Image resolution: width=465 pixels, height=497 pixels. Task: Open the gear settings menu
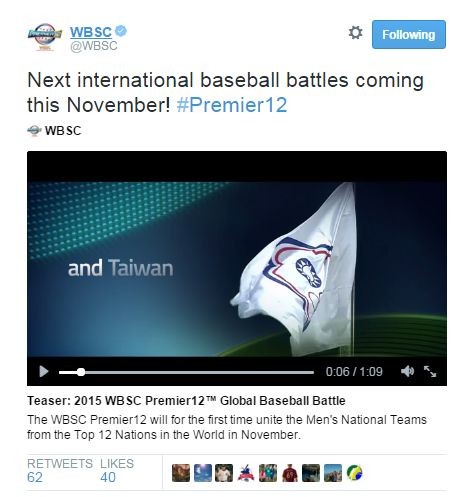(x=355, y=33)
